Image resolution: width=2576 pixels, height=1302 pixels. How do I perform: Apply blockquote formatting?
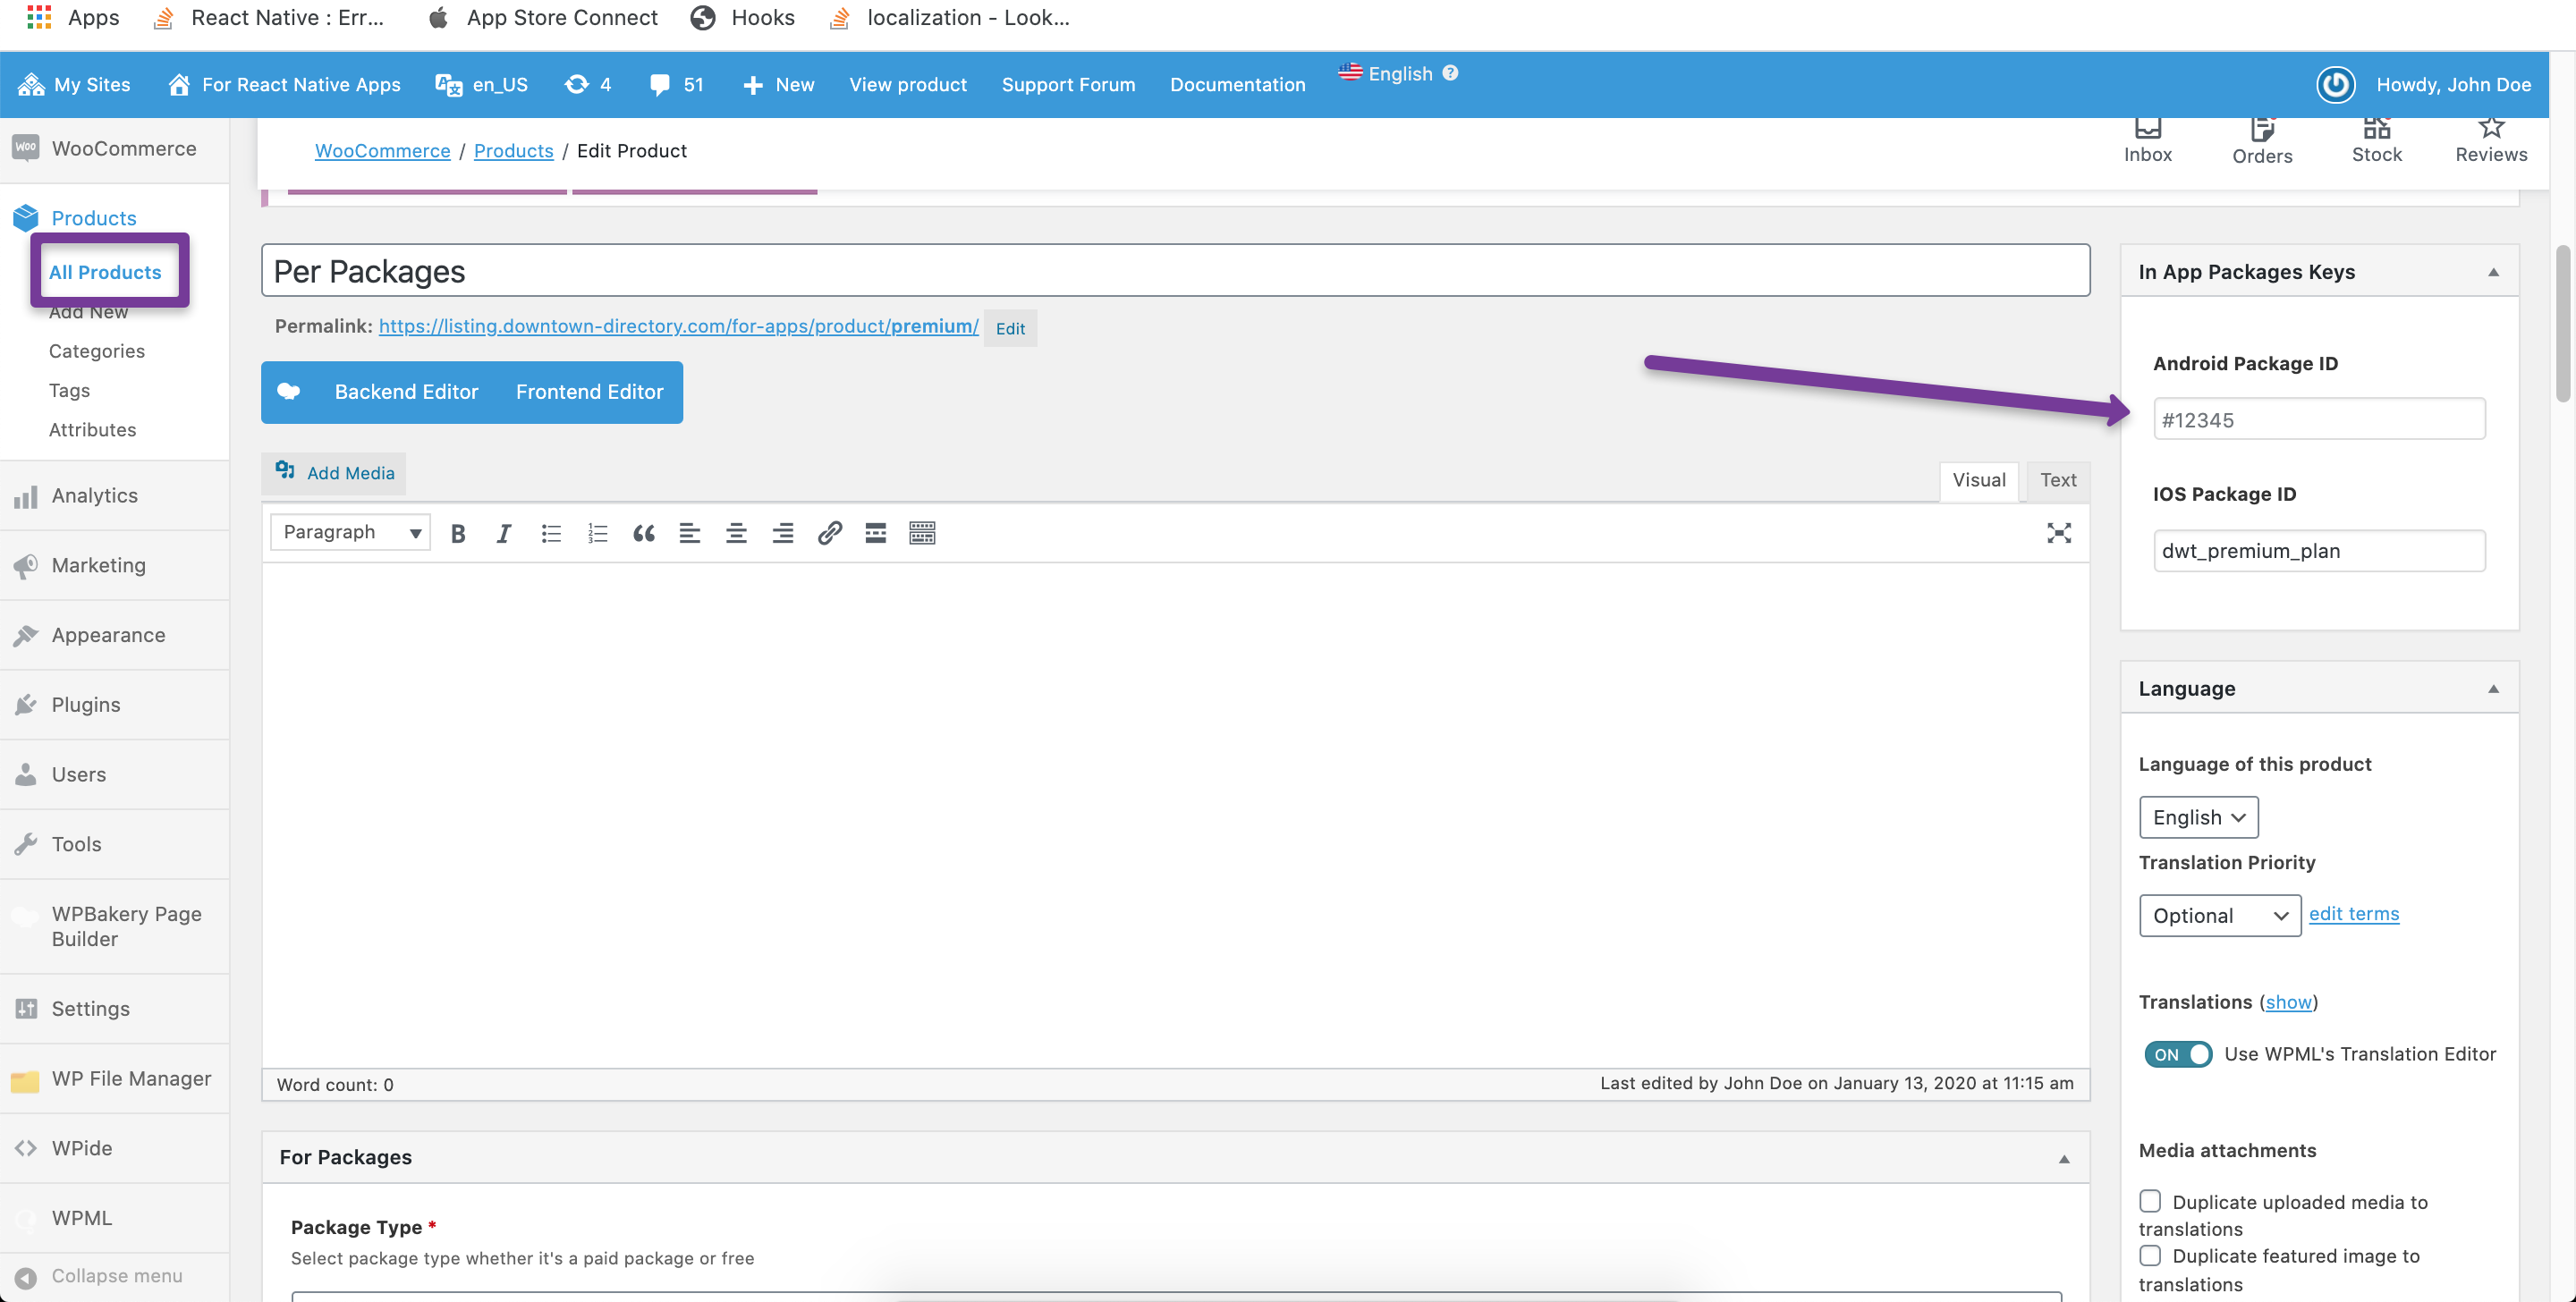644,533
